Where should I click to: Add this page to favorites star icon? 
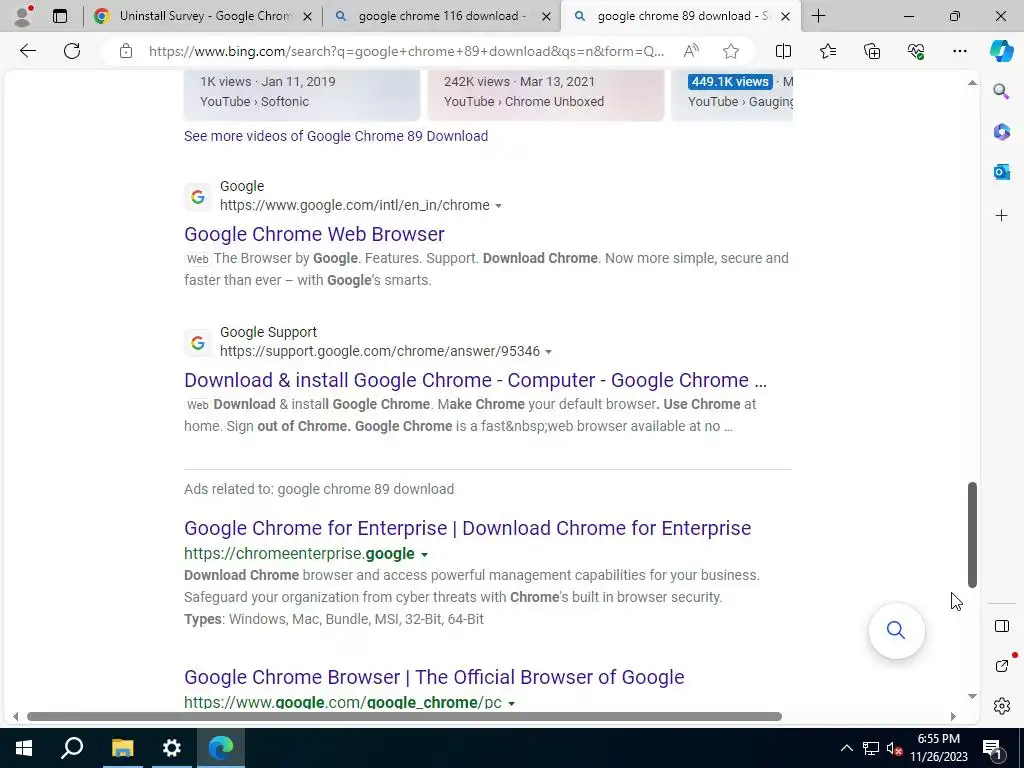731,51
